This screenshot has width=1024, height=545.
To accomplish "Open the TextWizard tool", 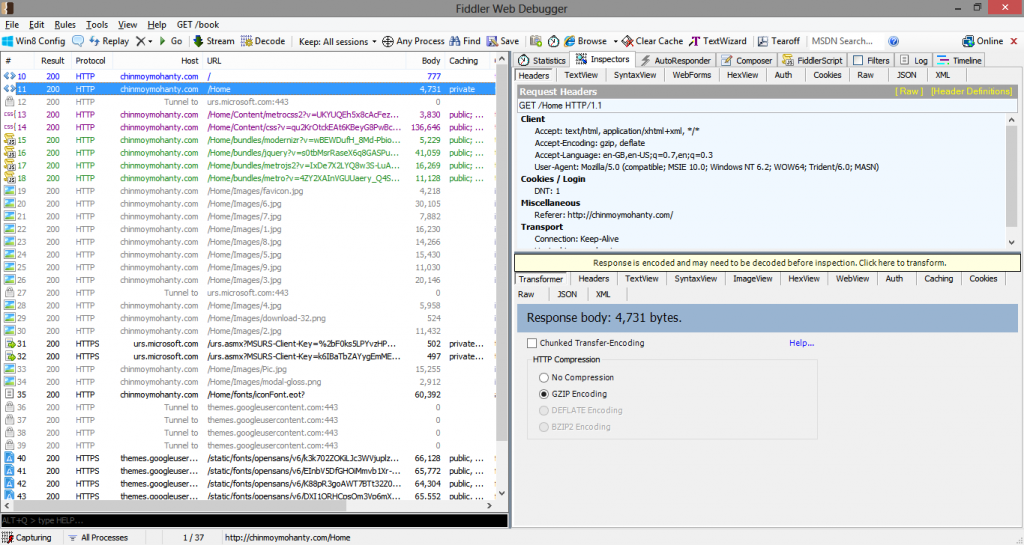I will coord(718,41).
